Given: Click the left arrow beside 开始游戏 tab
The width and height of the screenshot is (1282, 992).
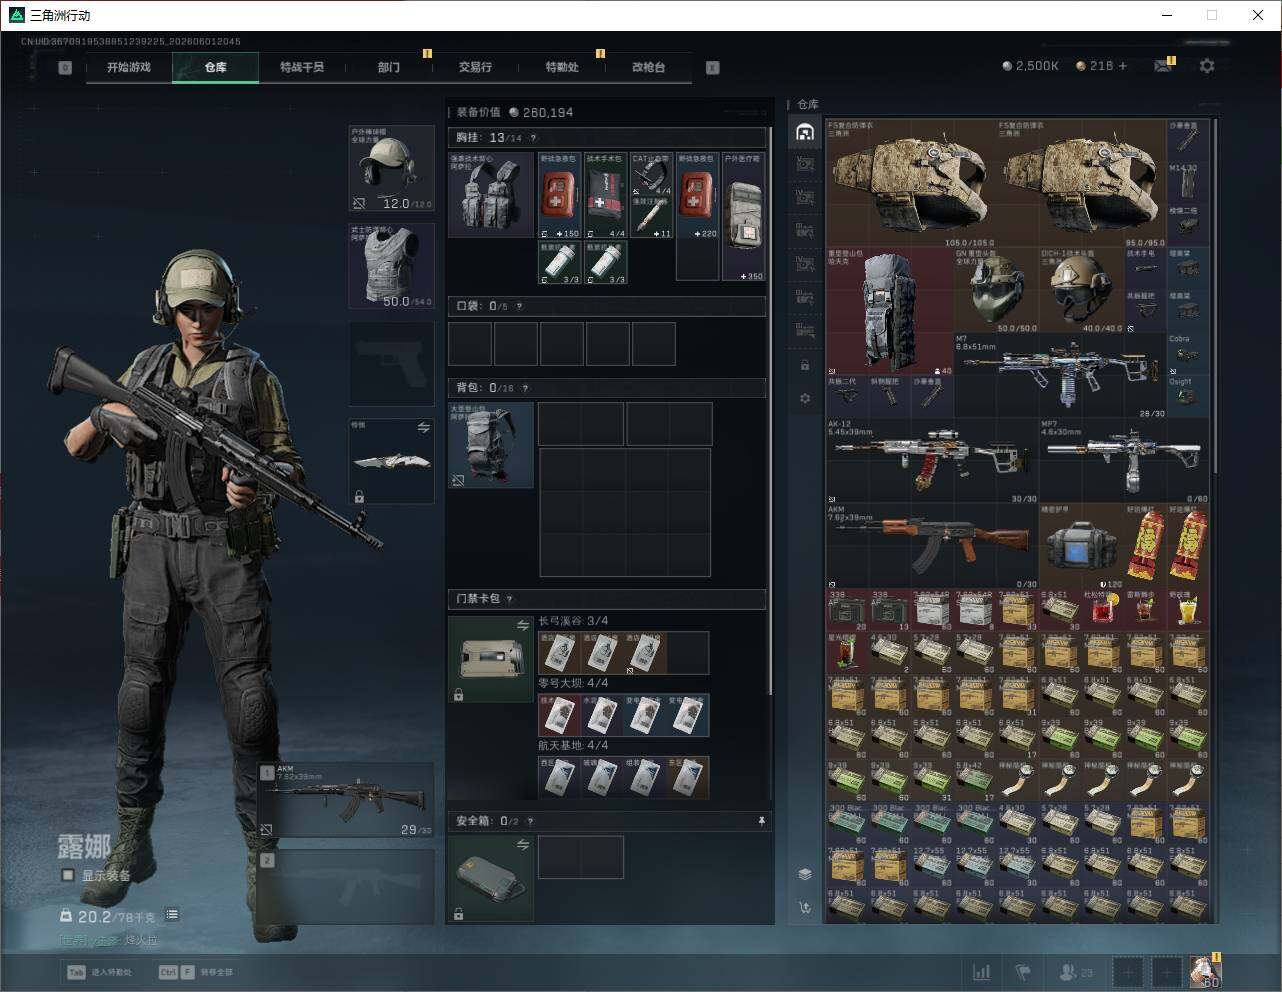Looking at the screenshot, I should coord(65,68).
